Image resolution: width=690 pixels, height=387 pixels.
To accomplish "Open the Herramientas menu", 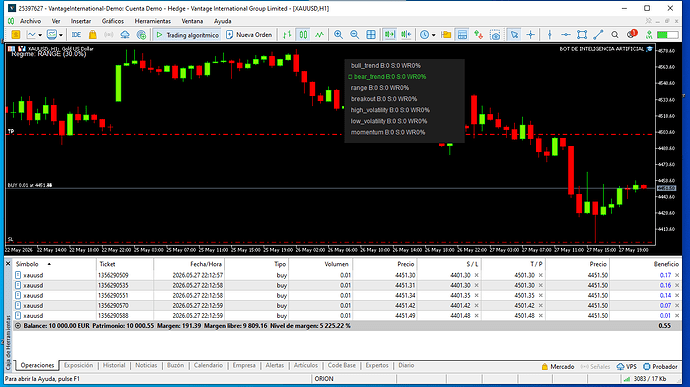I will coord(153,21).
